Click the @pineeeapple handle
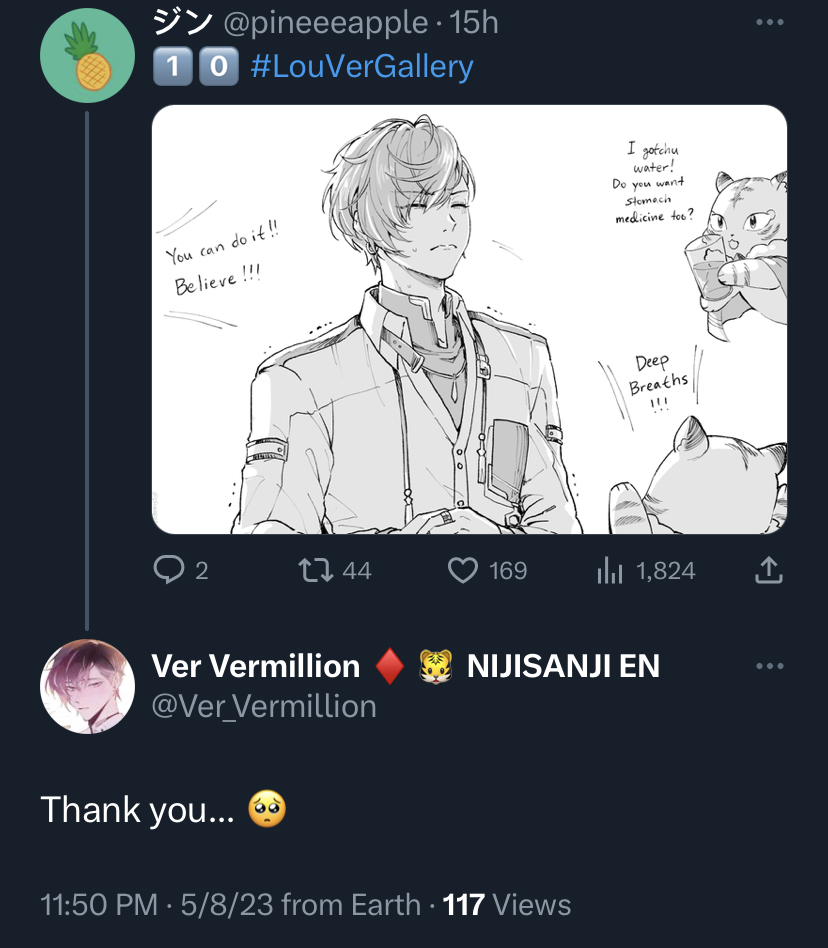Viewport: 828px width, 948px height. coord(328,23)
